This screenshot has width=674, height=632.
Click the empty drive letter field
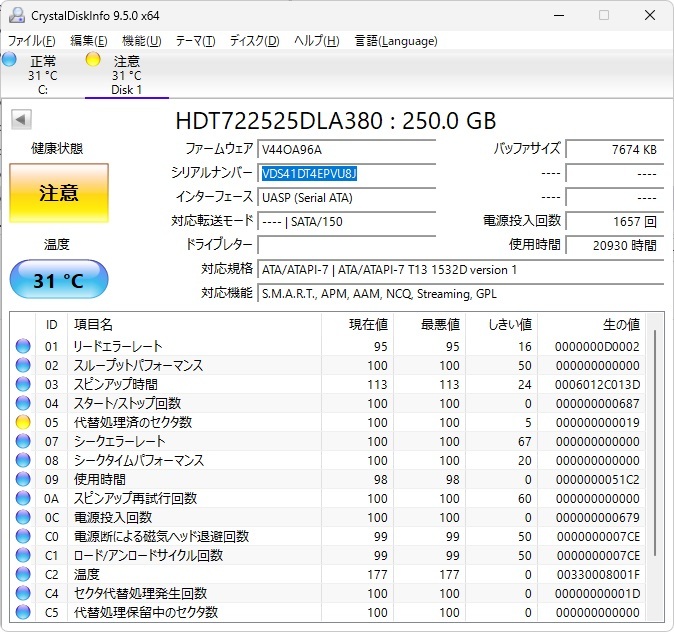click(x=346, y=245)
